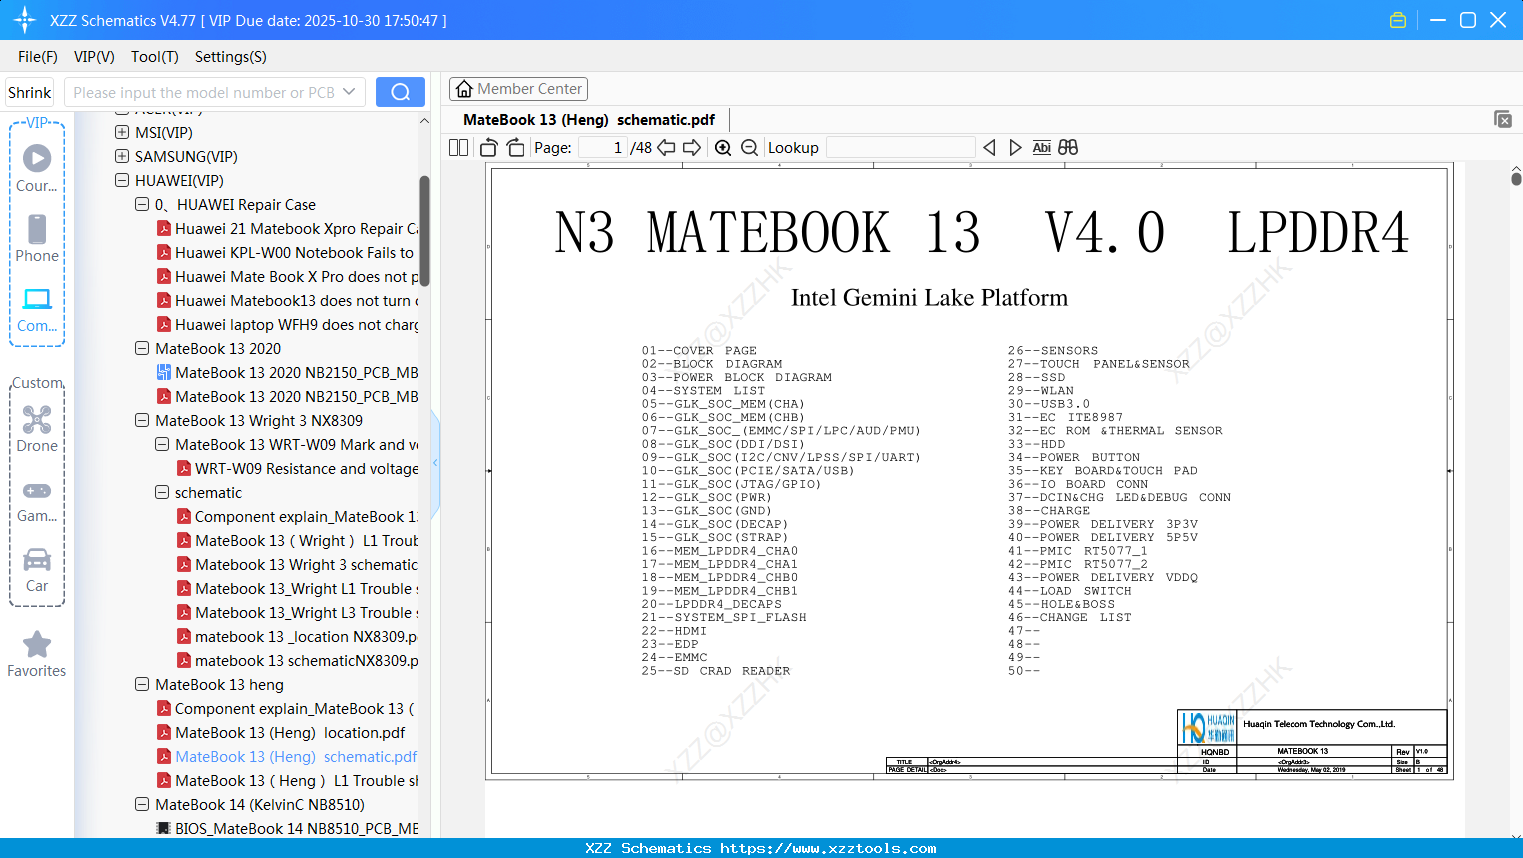Toggle the Abi match text option
Viewport: 1523px width, 858px height.
[x=1041, y=148]
